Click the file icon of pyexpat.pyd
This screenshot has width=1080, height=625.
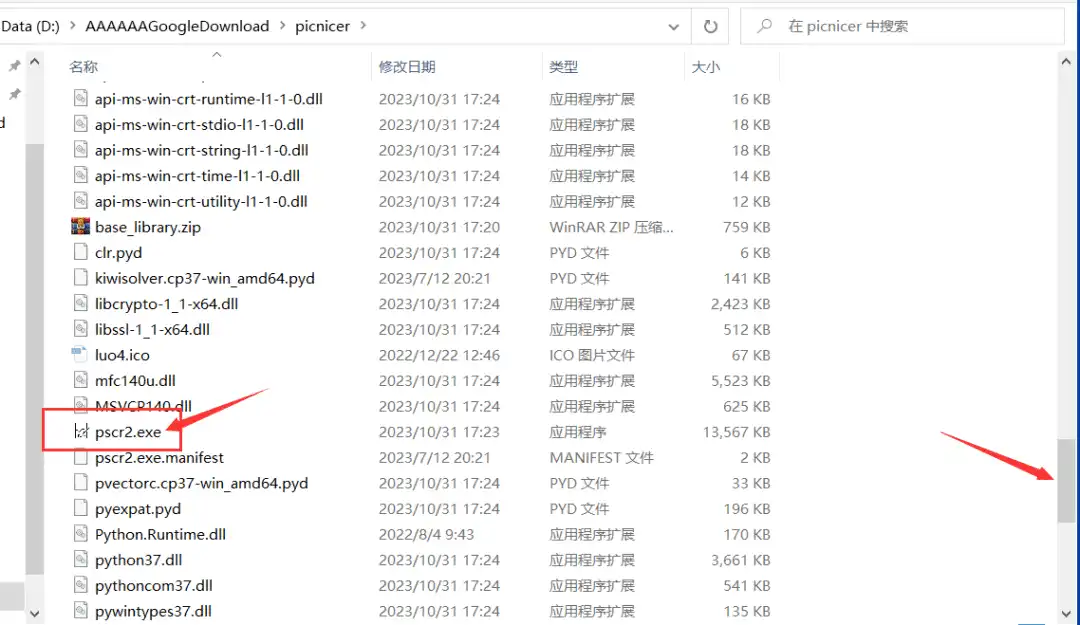coord(81,508)
